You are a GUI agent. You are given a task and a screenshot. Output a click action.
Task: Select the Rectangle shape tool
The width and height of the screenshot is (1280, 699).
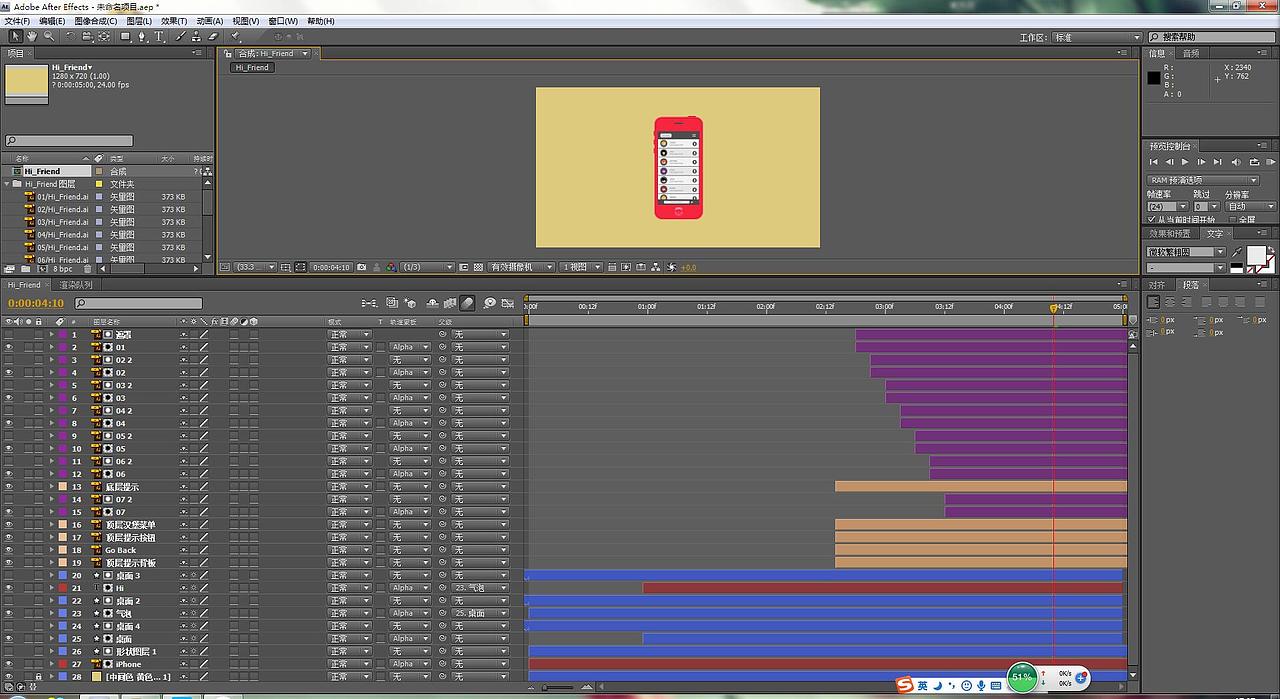click(126, 36)
